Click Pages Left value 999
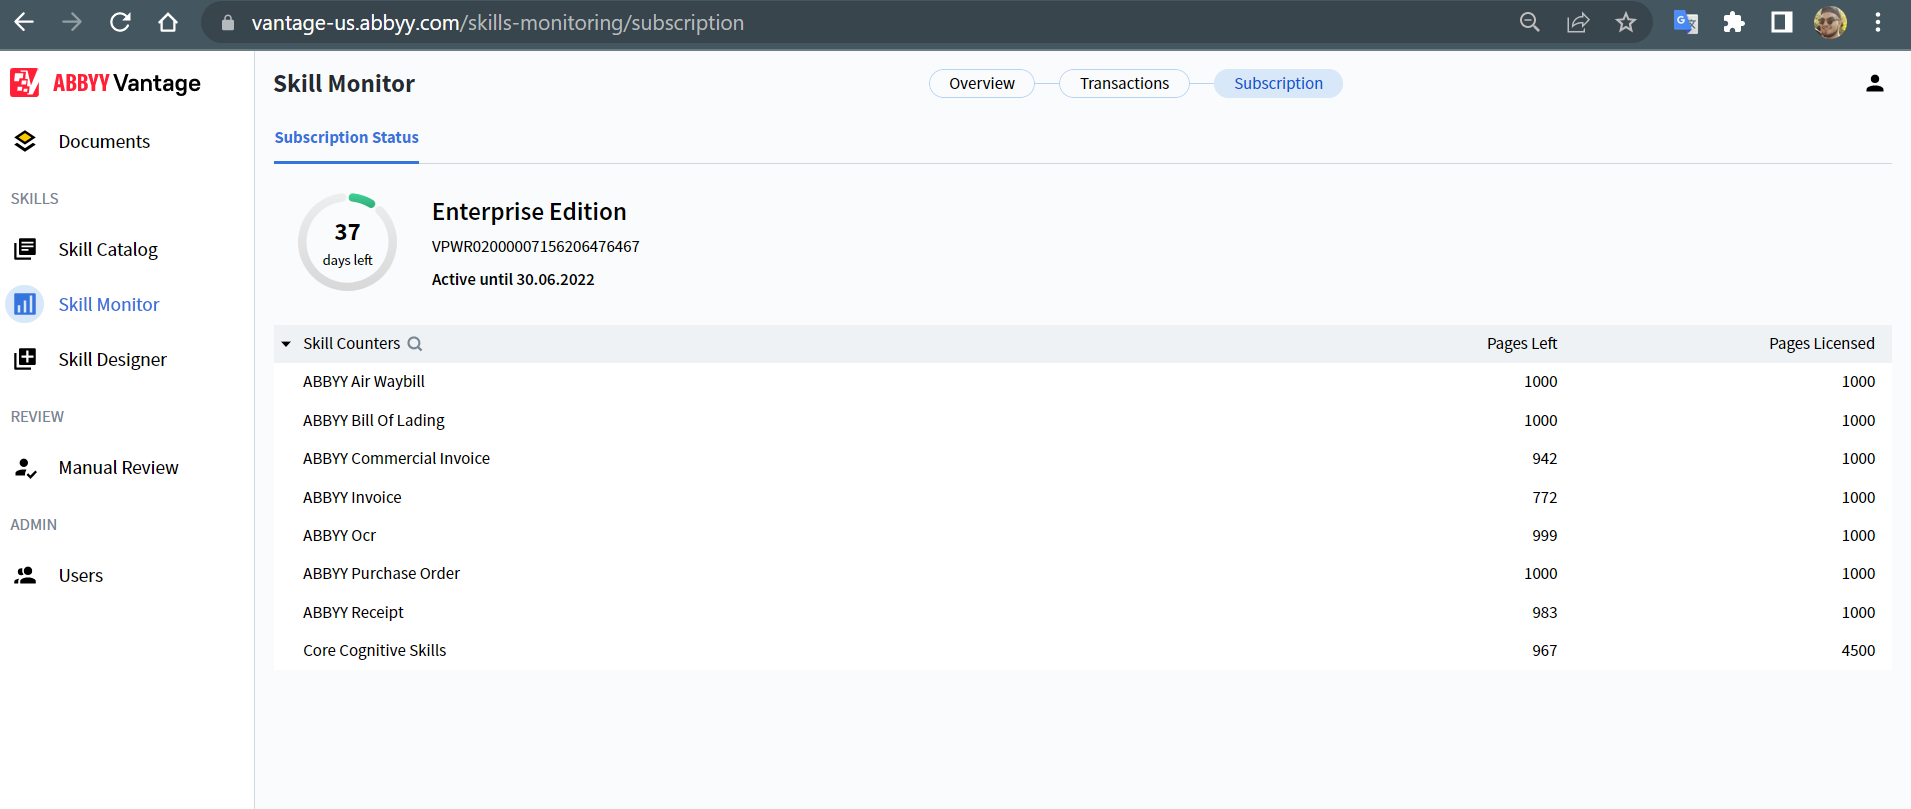The height and width of the screenshot is (809, 1911). 1545,536
